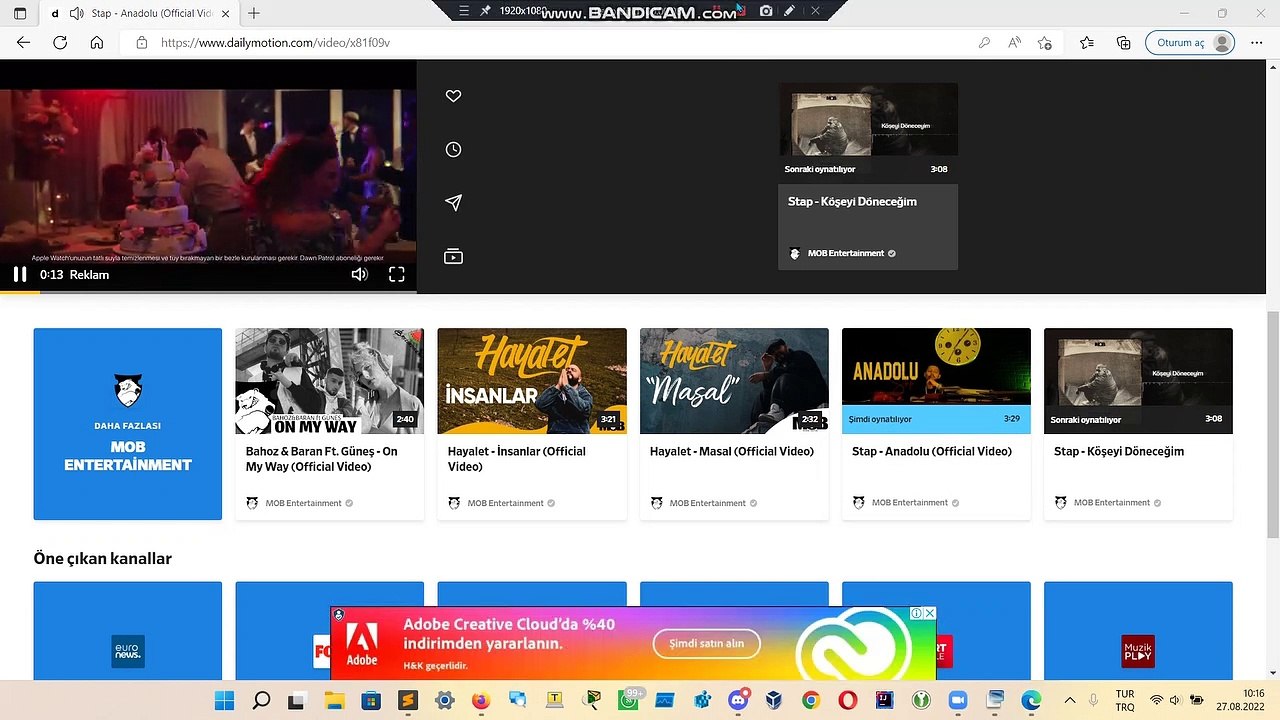The width and height of the screenshot is (1280, 720).
Task: Open Euronews featured channel tile
Action: pyautogui.click(x=128, y=631)
